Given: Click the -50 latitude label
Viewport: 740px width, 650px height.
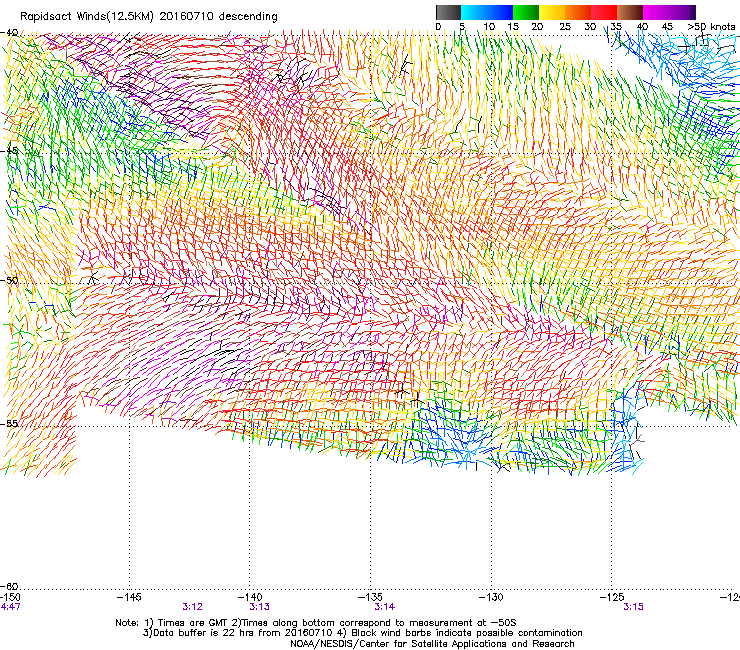Looking at the screenshot, I should pyautogui.click(x=9, y=280).
